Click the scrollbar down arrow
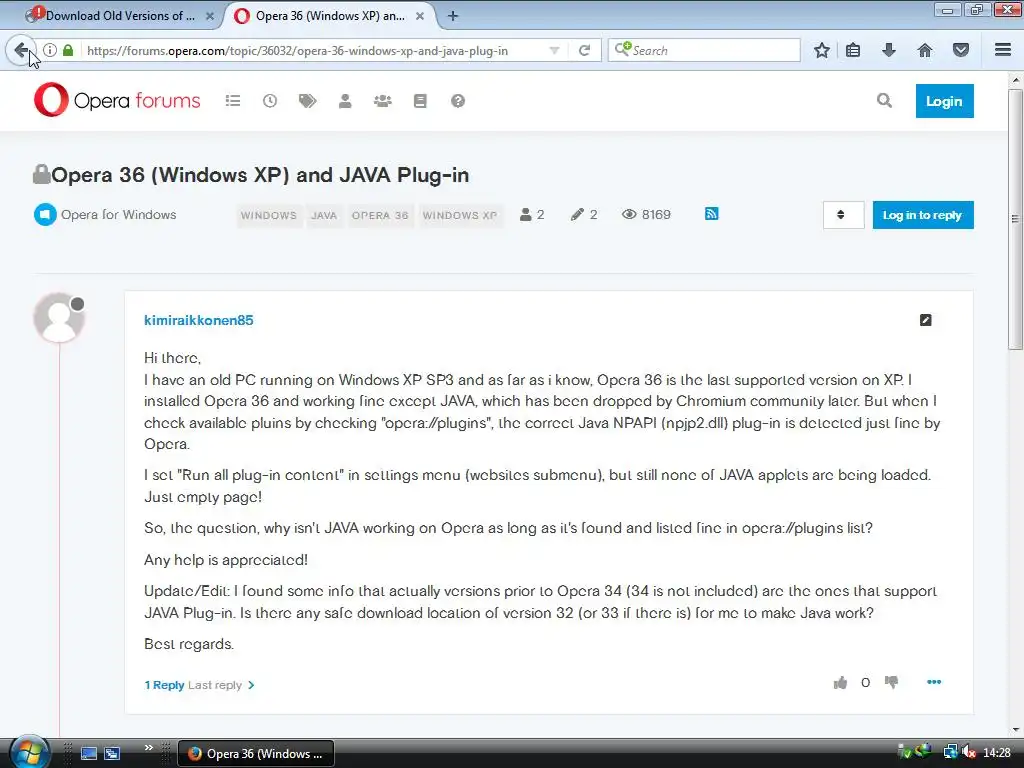This screenshot has height=768, width=1024. tap(1016, 729)
